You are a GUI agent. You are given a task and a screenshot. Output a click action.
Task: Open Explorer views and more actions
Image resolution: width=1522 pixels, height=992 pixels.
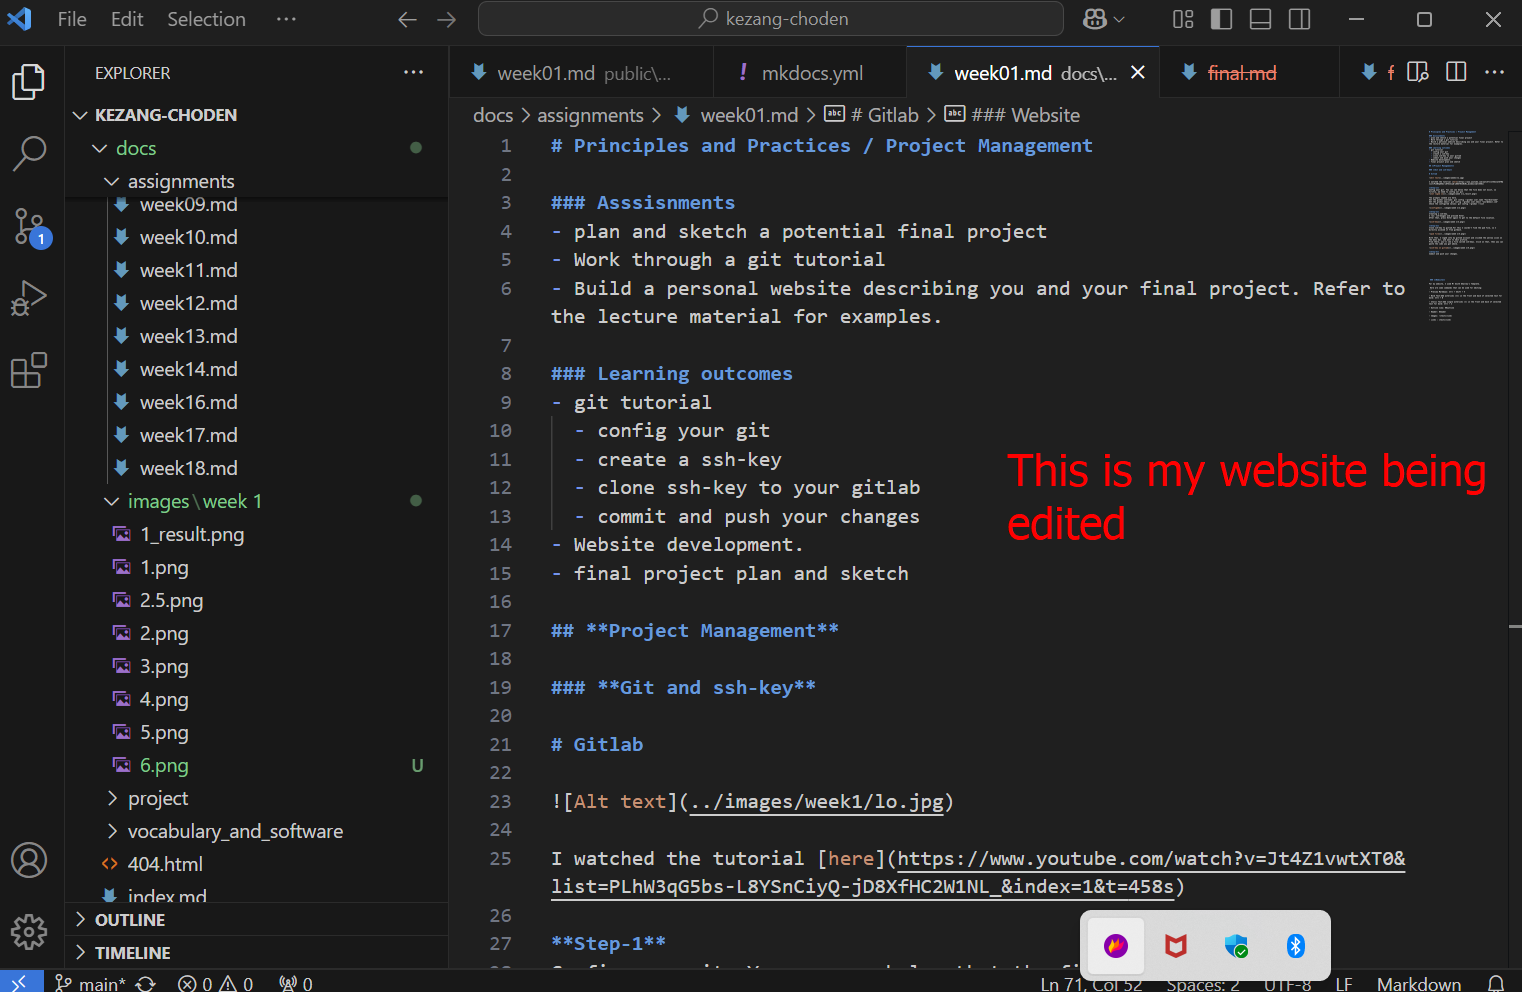(x=413, y=73)
